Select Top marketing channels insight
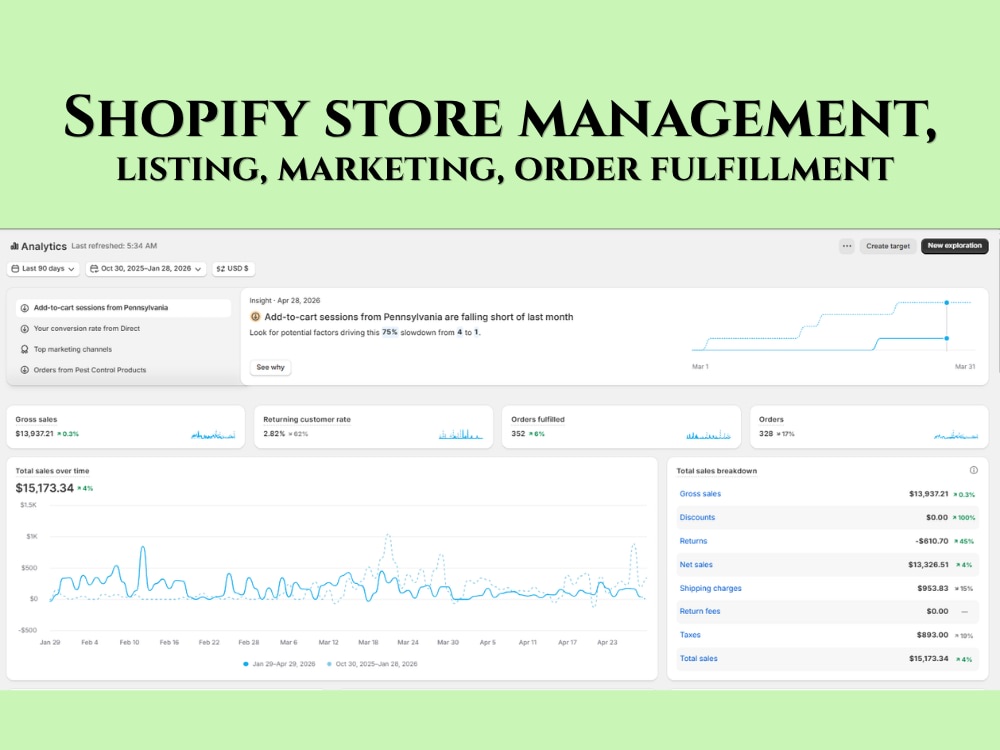This screenshot has height=750, width=1000. pos(123,349)
